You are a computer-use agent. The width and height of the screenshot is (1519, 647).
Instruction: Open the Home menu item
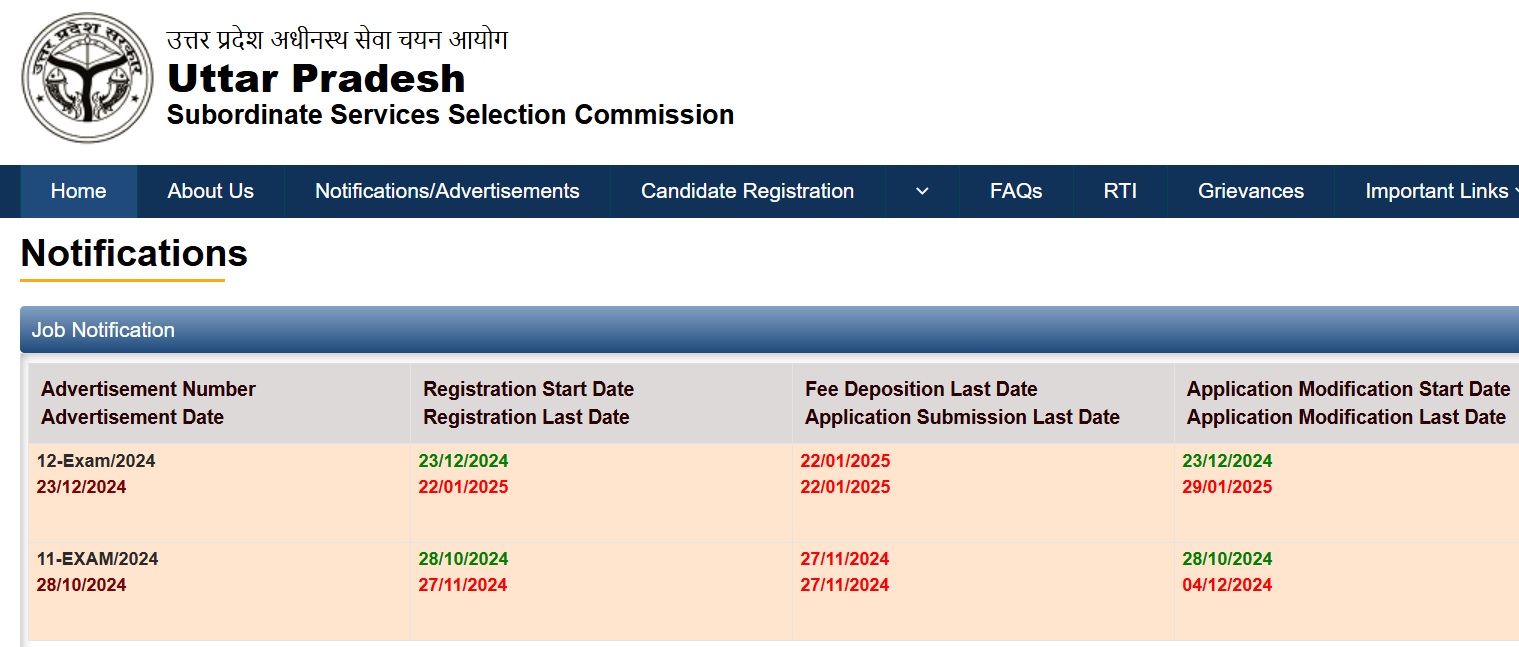click(x=78, y=191)
